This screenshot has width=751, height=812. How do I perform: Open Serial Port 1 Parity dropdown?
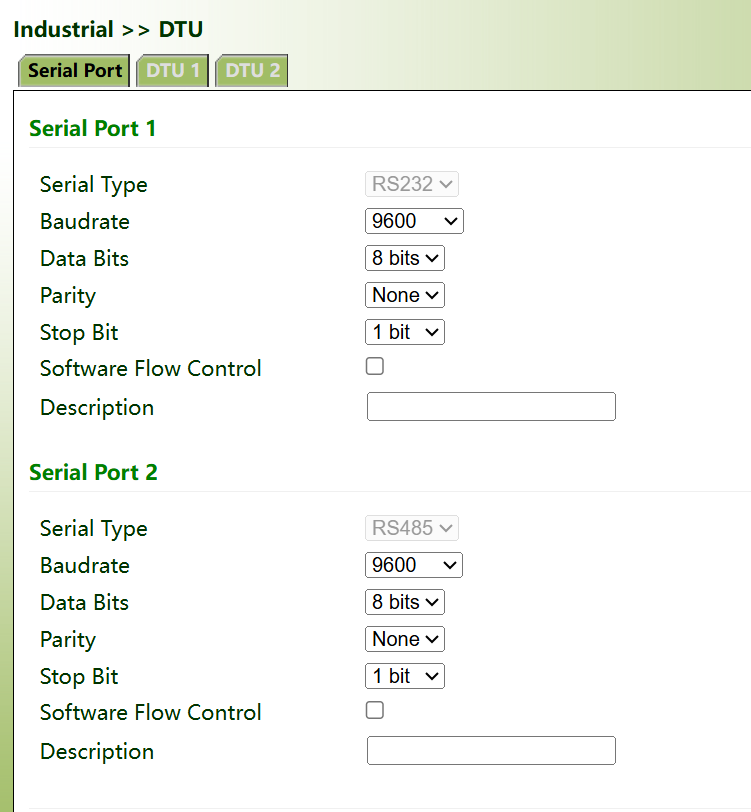coord(404,295)
